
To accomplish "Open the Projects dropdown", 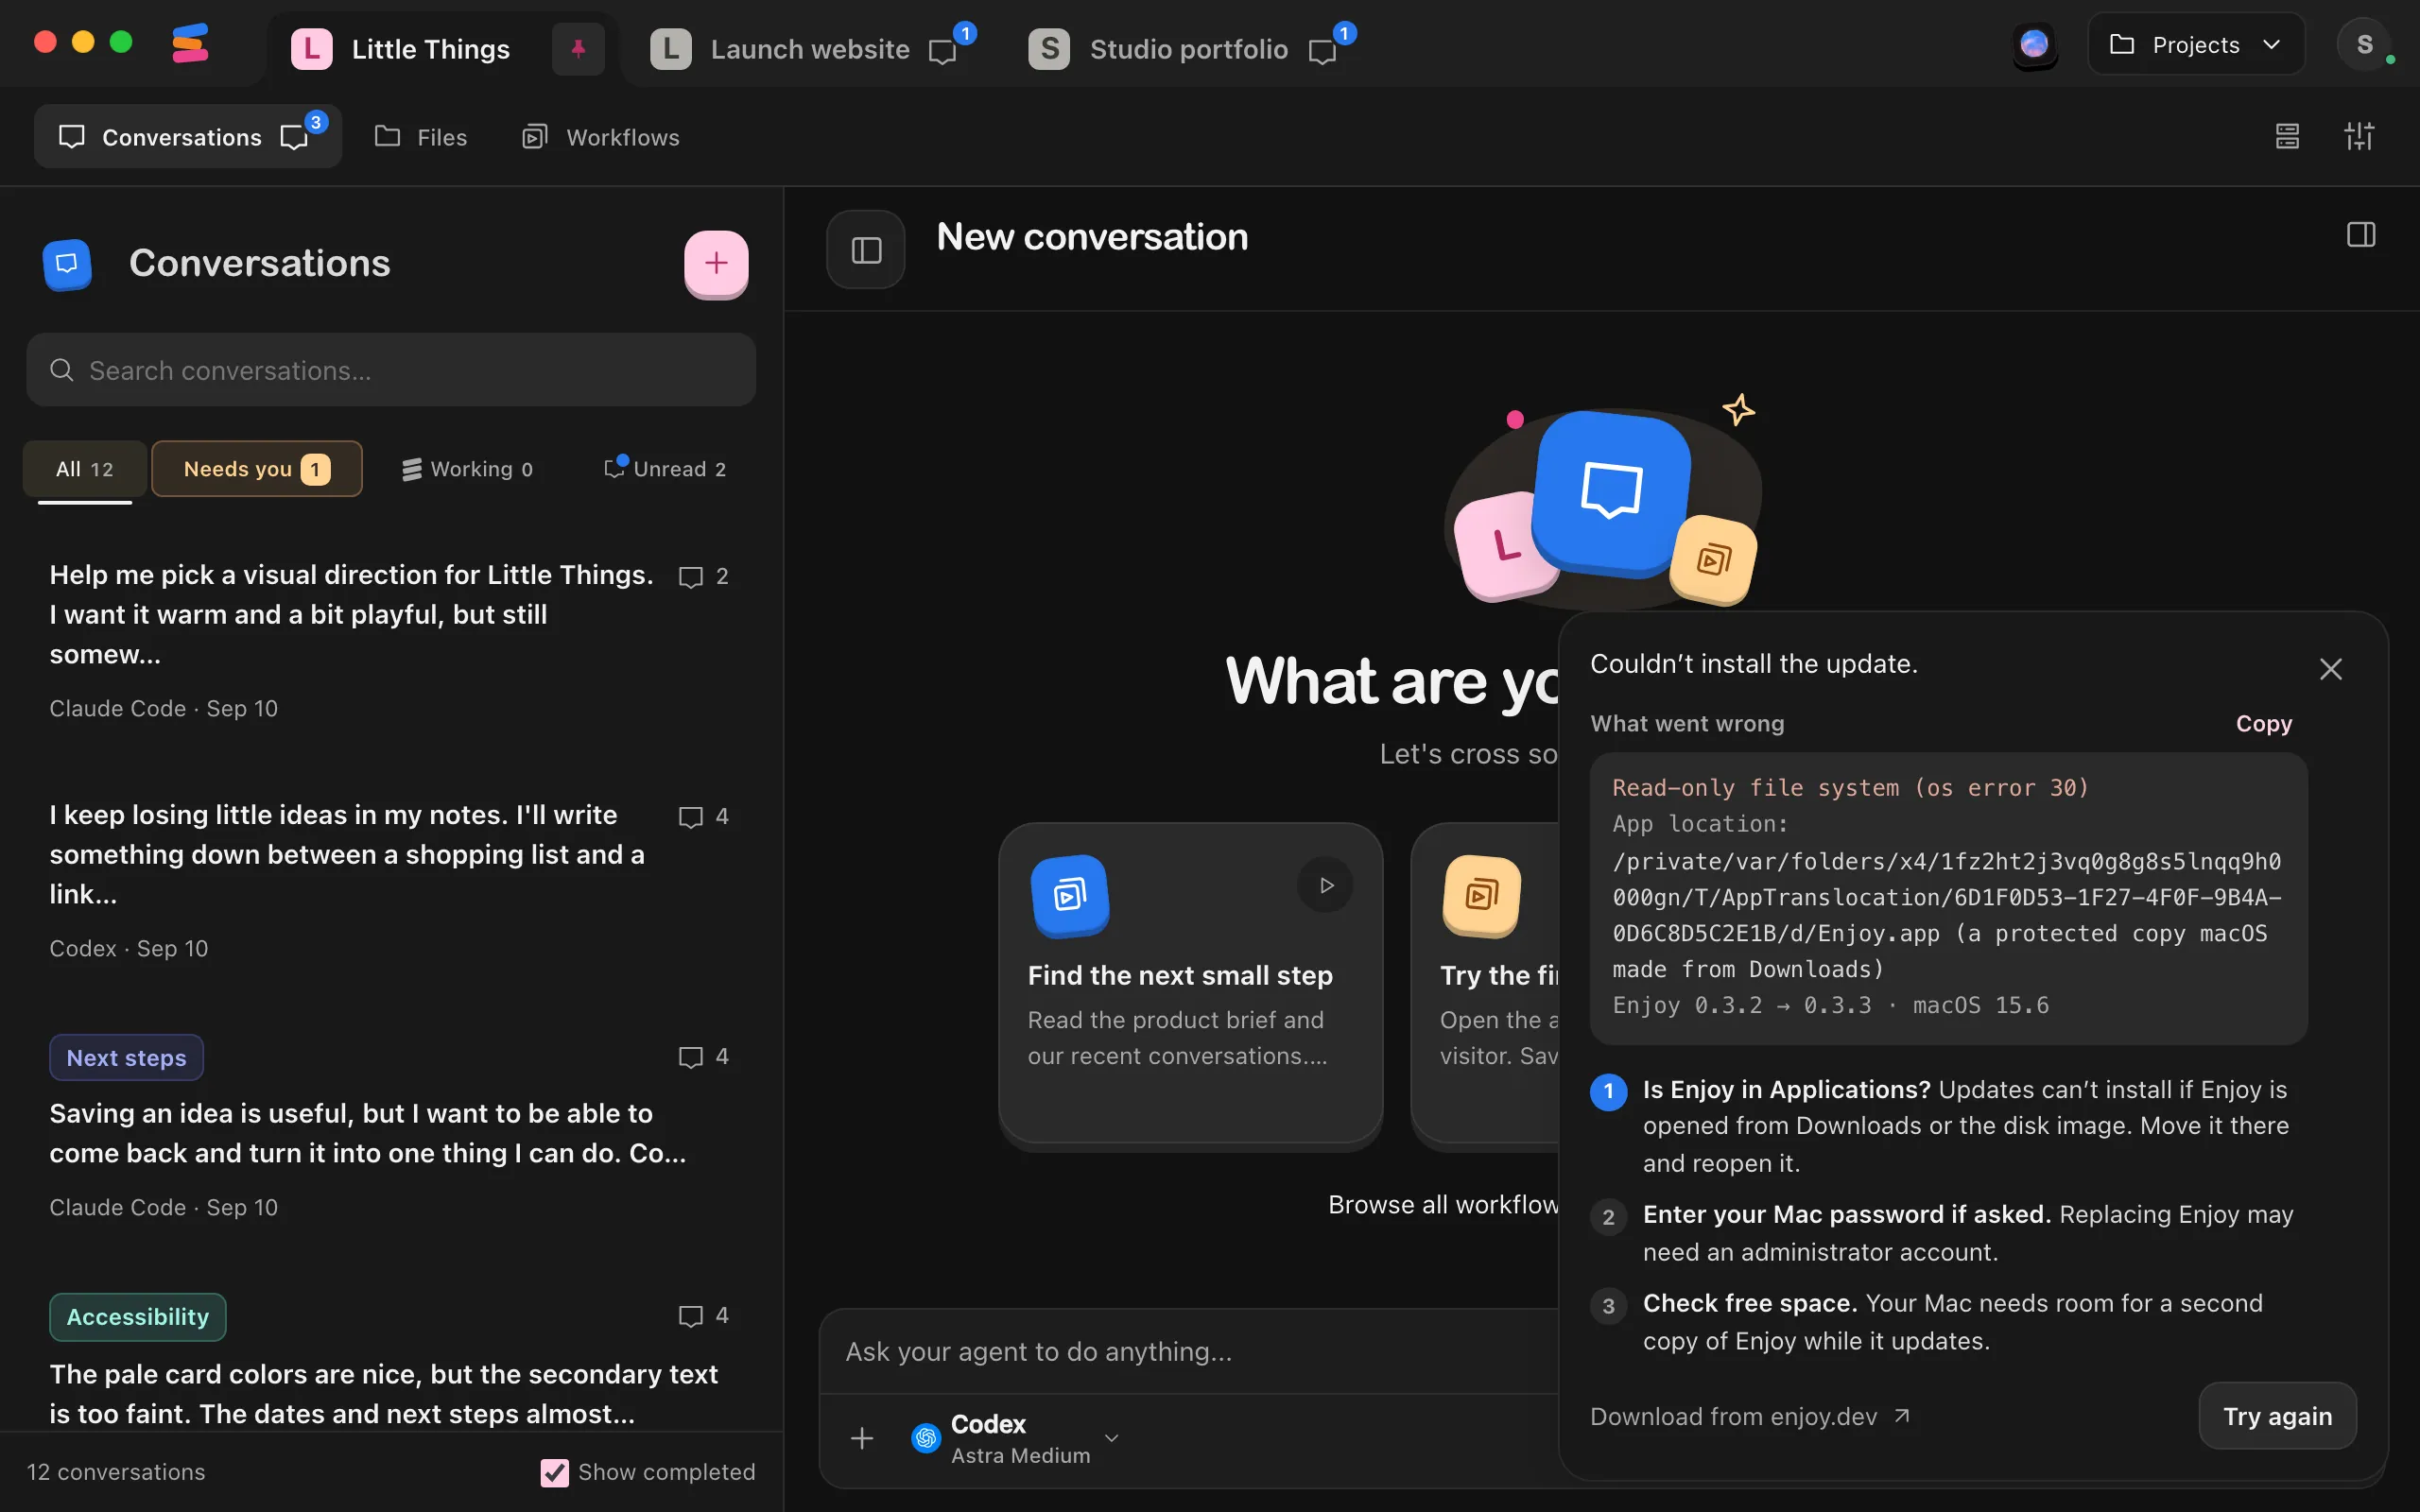I will point(2196,45).
